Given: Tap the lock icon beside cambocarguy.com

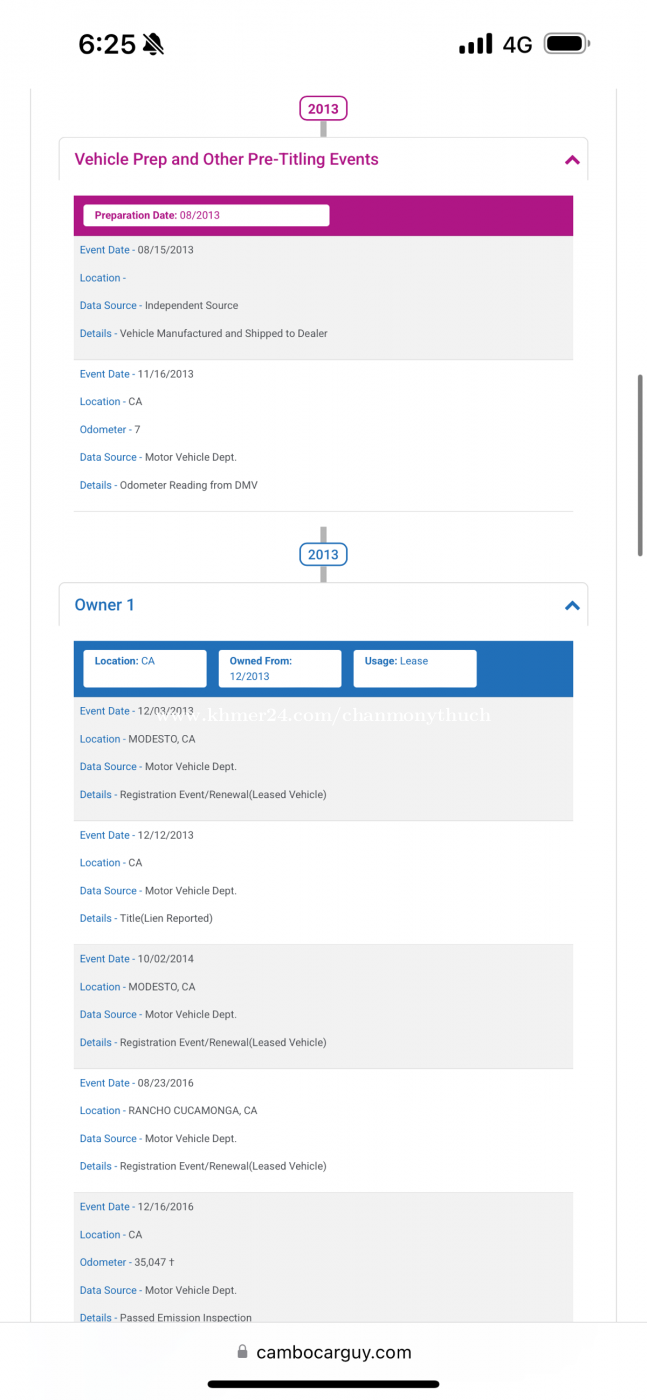Looking at the screenshot, I should (242, 1352).
